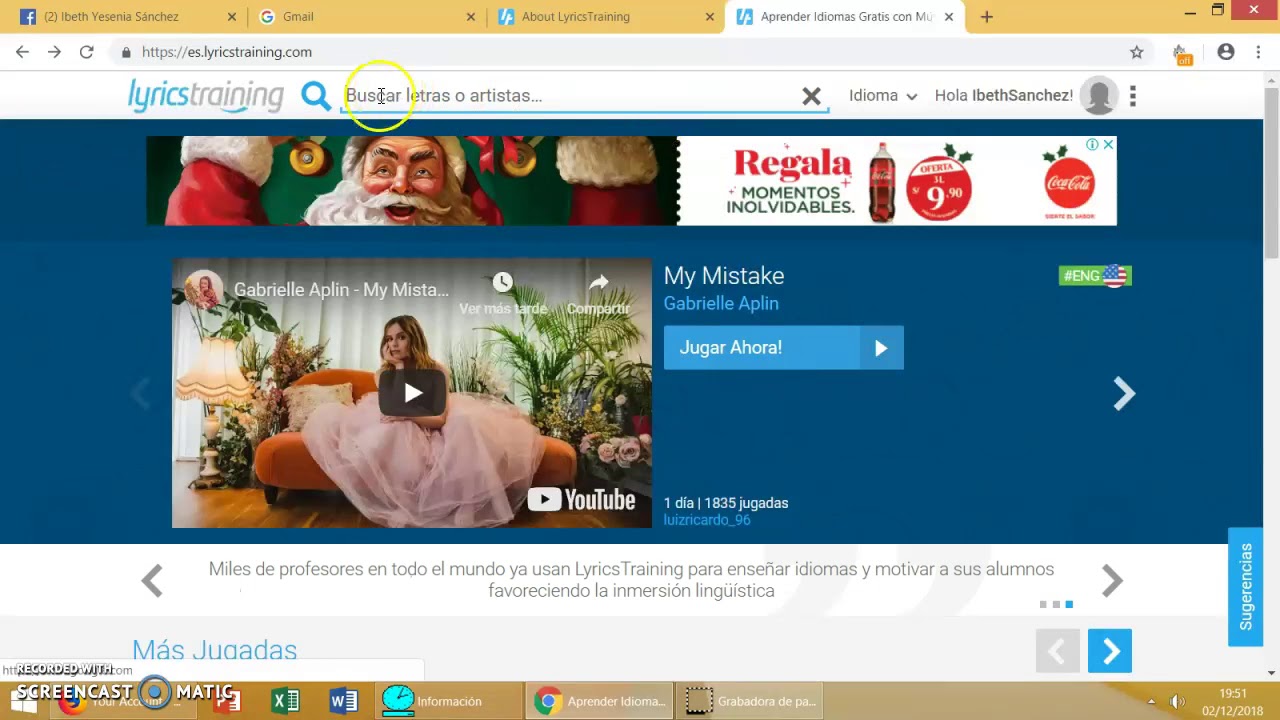The image size is (1280, 720).
Task: Open the Idioma dropdown
Action: (883, 96)
